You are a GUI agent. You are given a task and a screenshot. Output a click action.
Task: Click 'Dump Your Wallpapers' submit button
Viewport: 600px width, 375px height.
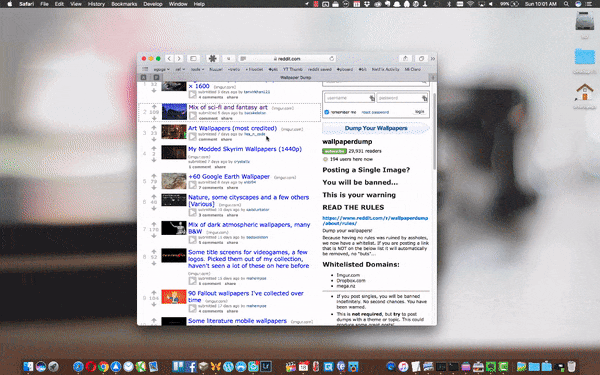[376, 128]
